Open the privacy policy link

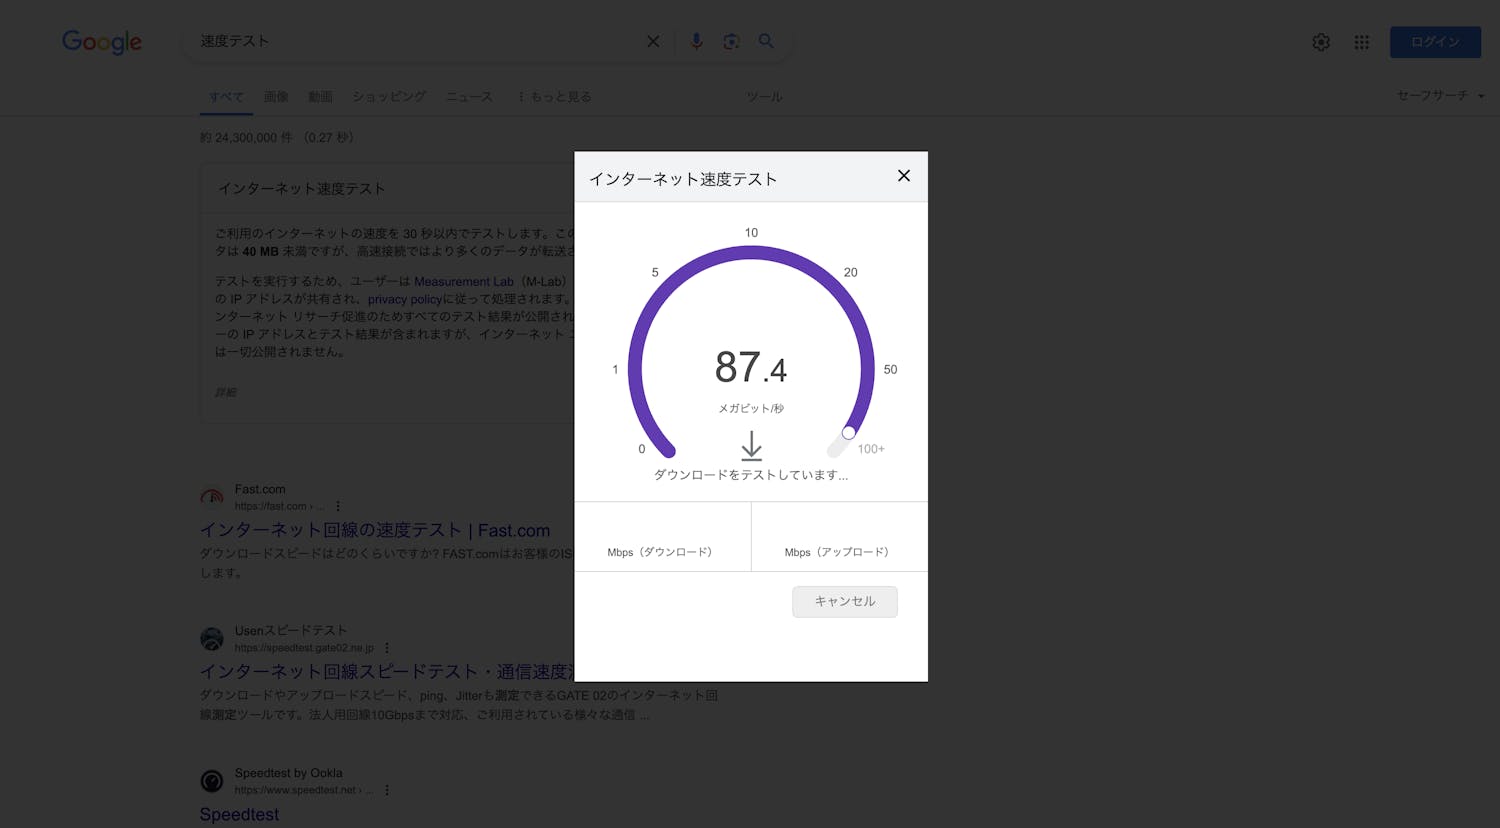pos(405,299)
